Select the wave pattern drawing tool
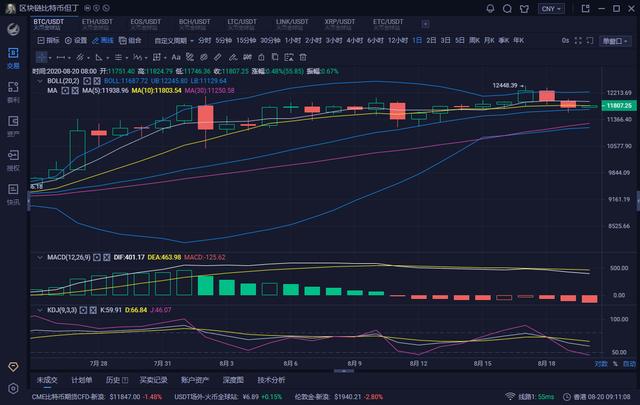The image size is (640, 405). pos(138,57)
